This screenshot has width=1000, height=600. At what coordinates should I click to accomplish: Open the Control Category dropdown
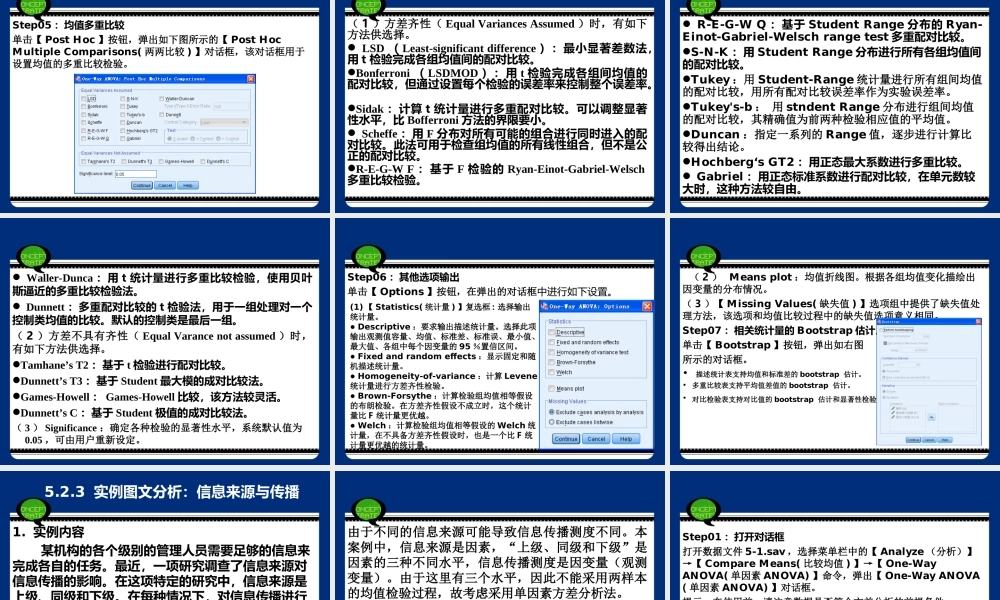click(x=224, y=122)
